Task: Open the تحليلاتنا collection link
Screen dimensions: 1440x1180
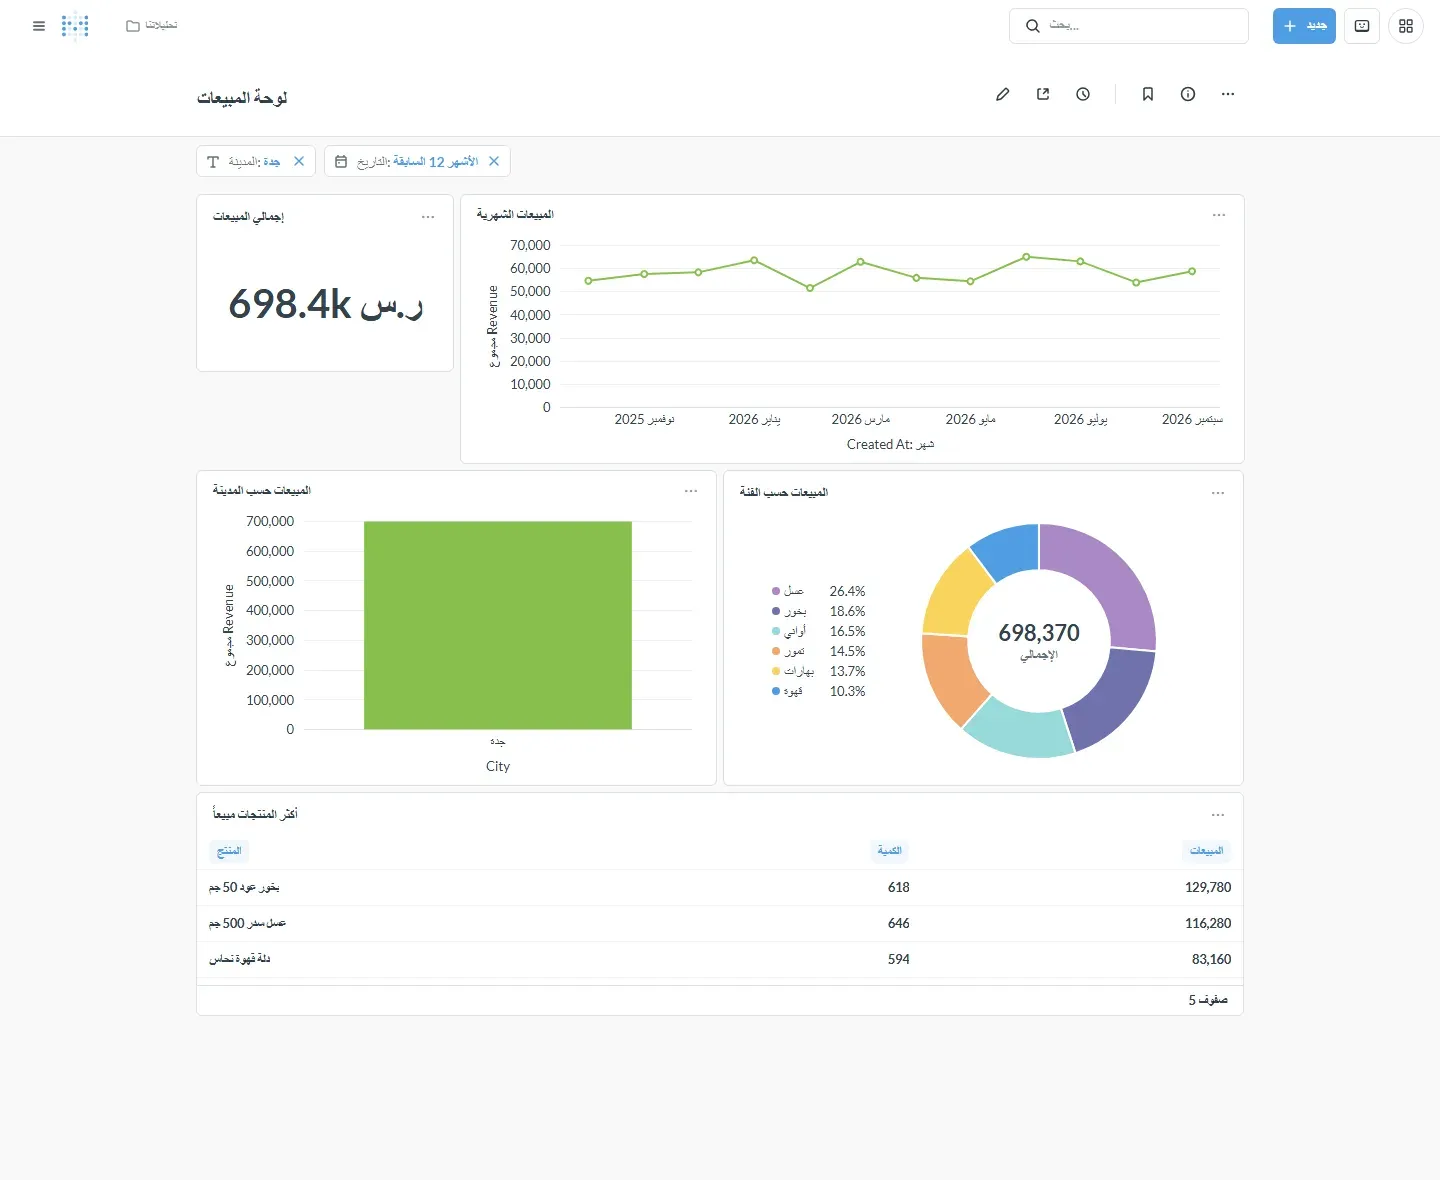Action: 161,25
